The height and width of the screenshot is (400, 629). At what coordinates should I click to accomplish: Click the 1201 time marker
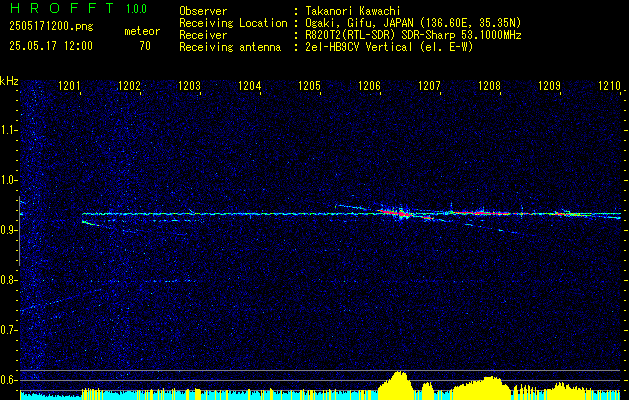coord(70,85)
